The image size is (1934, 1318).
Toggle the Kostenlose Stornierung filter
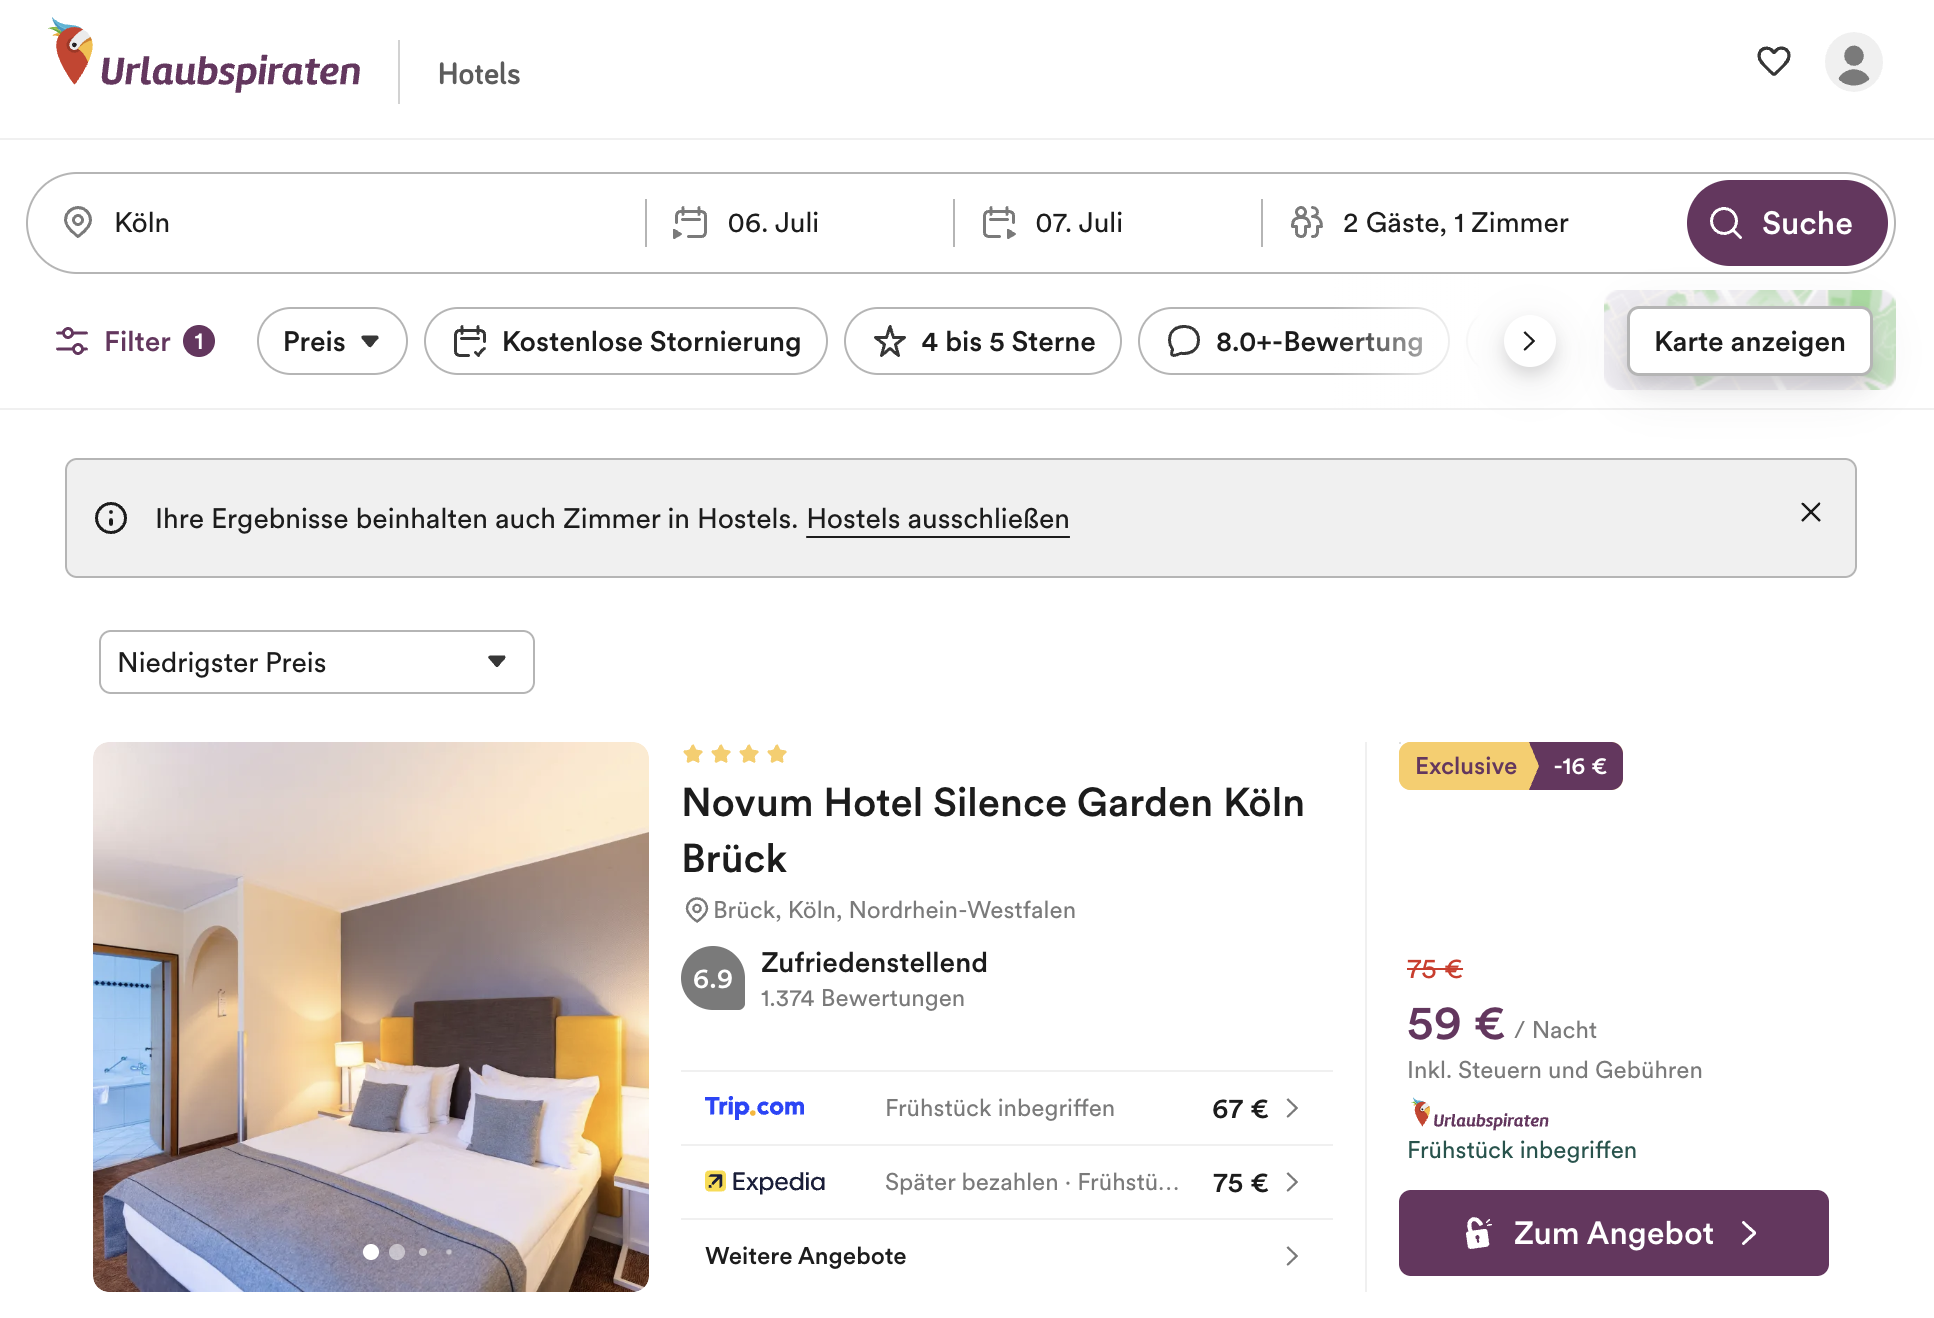tap(626, 341)
